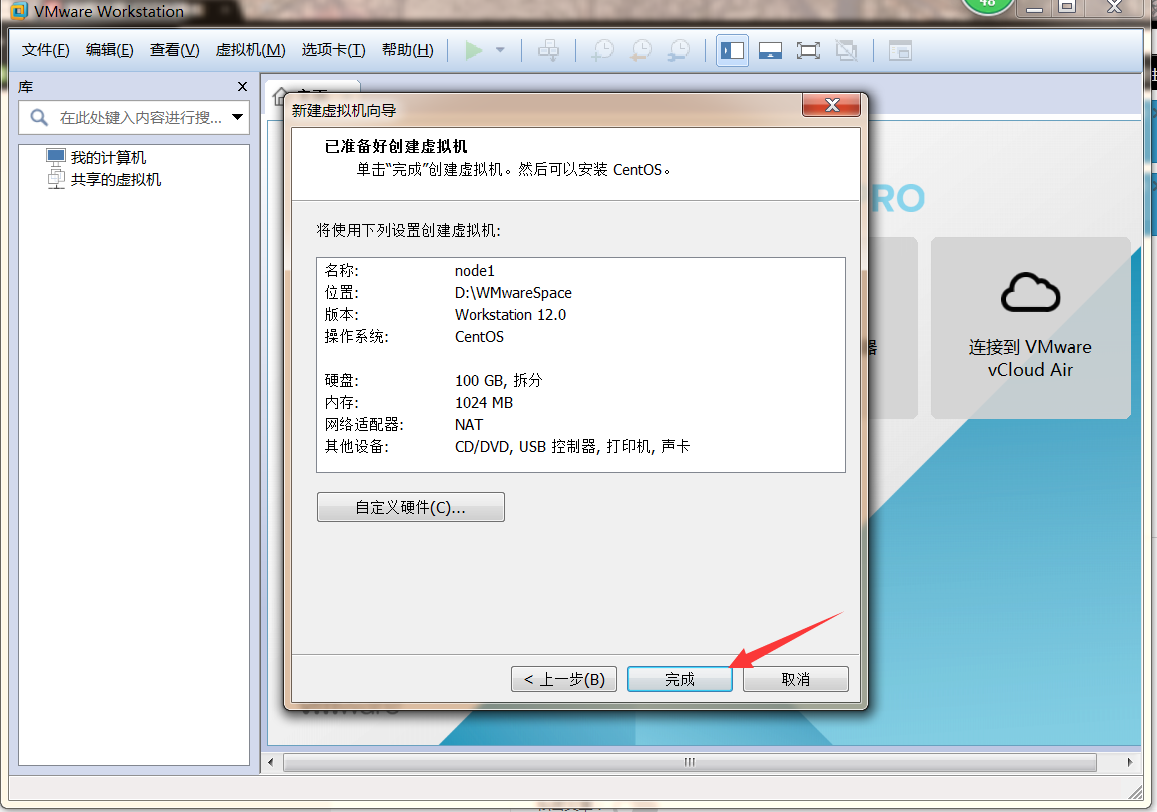Click the Send Ctrl+Alt+Del toolbar icon
1157x812 pixels.
(548, 50)
